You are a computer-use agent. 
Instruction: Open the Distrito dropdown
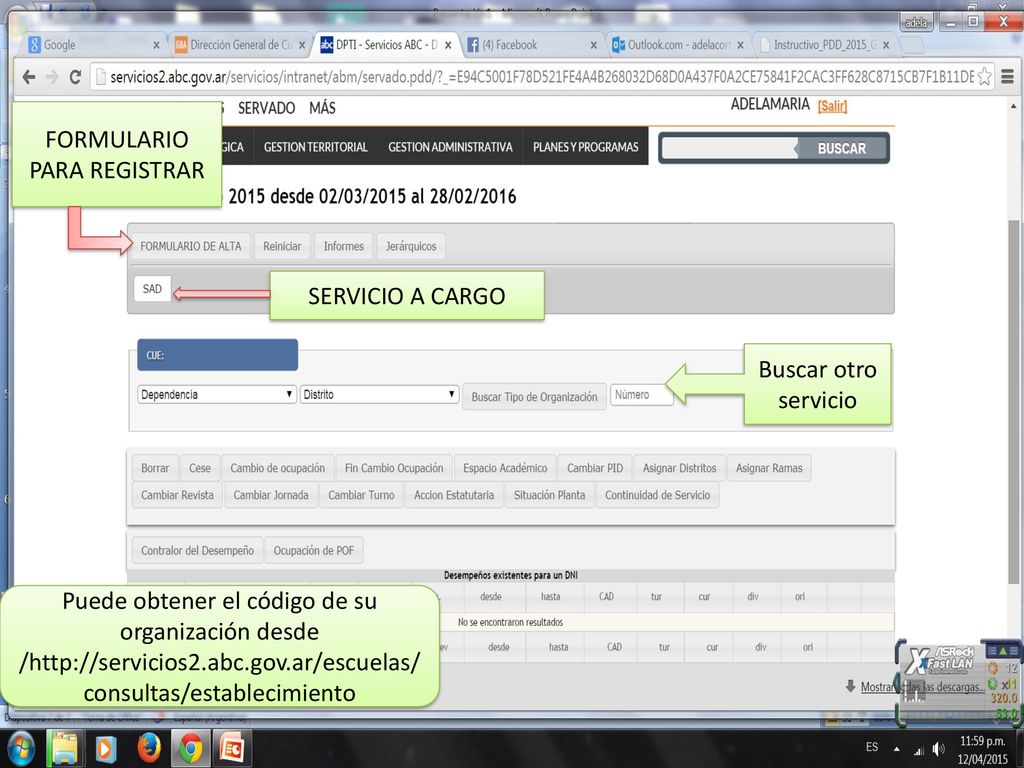click(x=379, y=394)
